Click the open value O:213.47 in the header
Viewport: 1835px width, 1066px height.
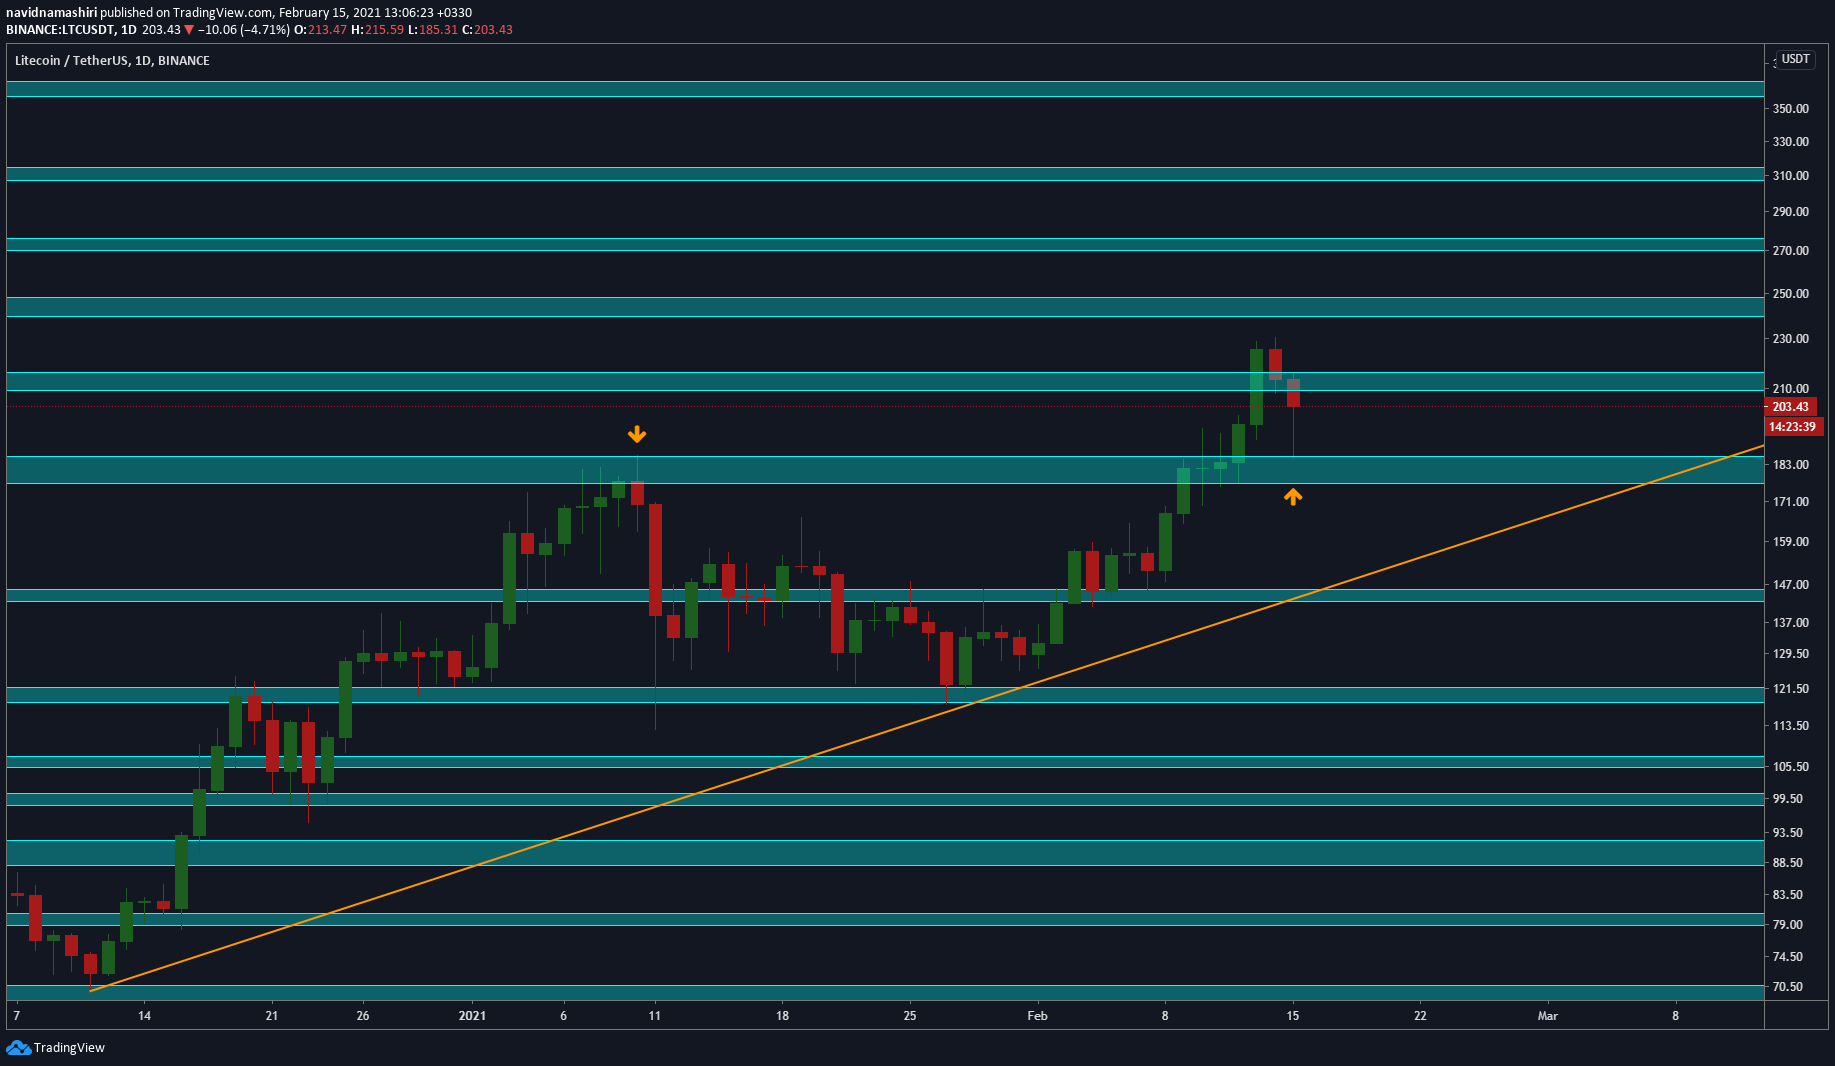click(320, 30)
